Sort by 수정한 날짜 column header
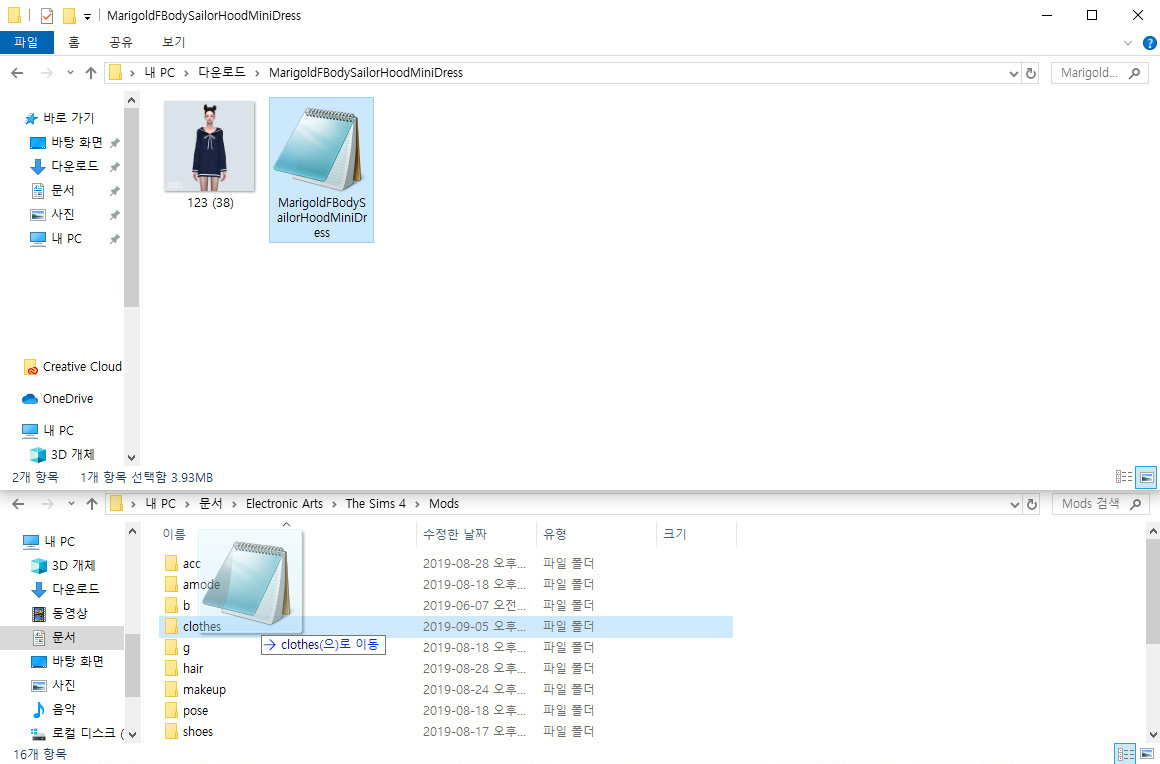The image size is (1160, 764). (x=476, y=534)
